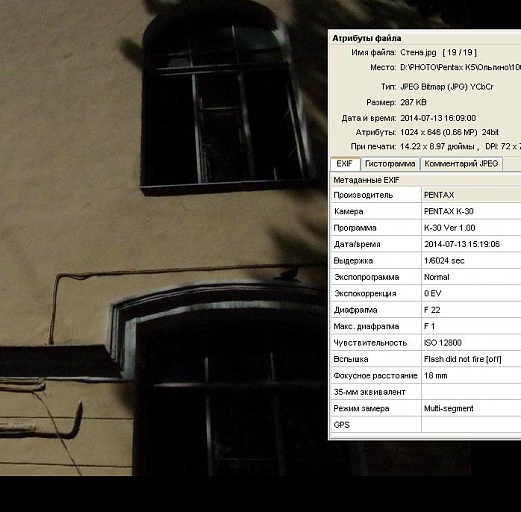
Task: Click the Фокусное расстояние row label
Action: point(375,376)
